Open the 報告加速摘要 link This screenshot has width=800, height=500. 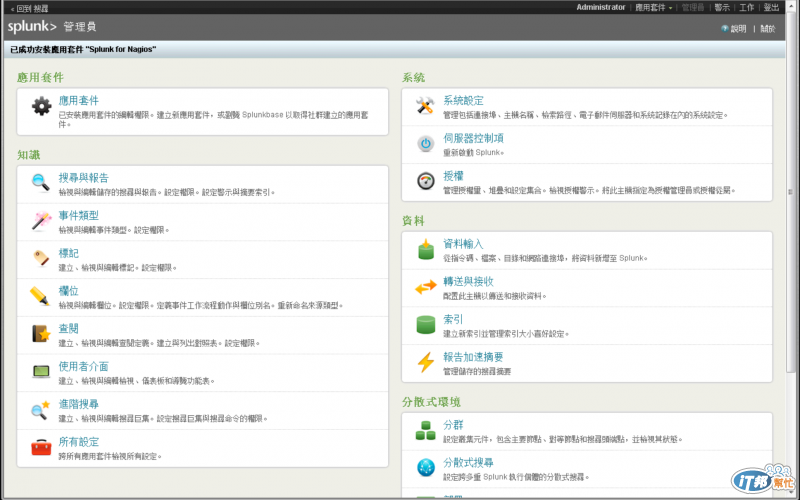pyautogui.click(x=473, y=357)
